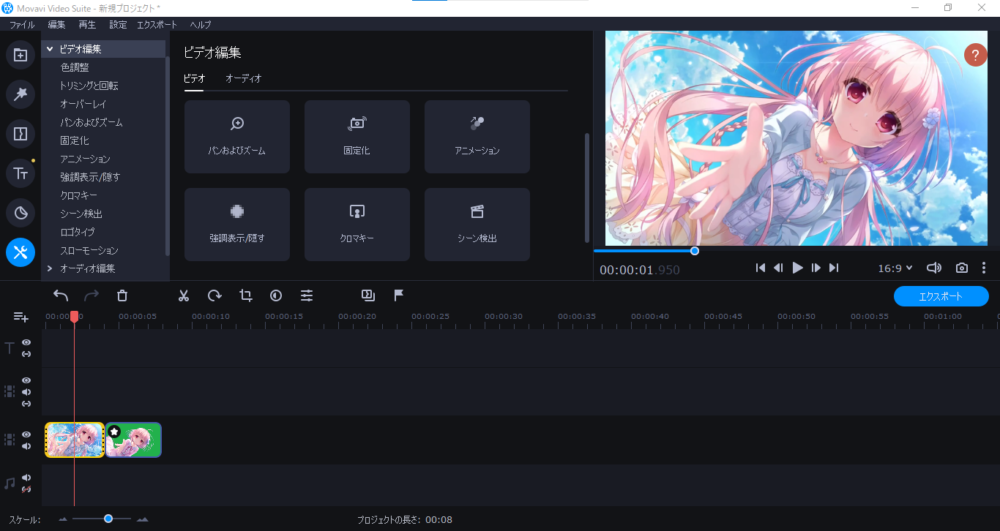Open the 16:9 aspect ratio dropdown
This screenshot has height=531, width=1000.
tap(895, 268)
